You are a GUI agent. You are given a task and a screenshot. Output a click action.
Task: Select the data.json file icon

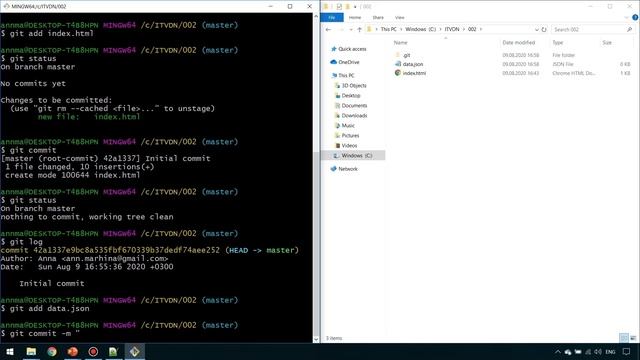398,64
